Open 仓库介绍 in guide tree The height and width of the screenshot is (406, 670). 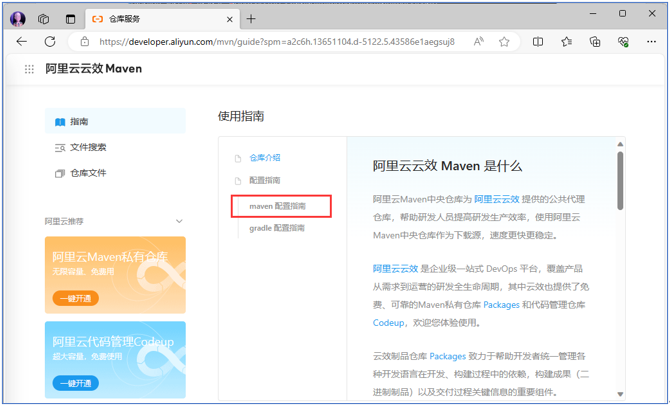(x=265, y=158)
